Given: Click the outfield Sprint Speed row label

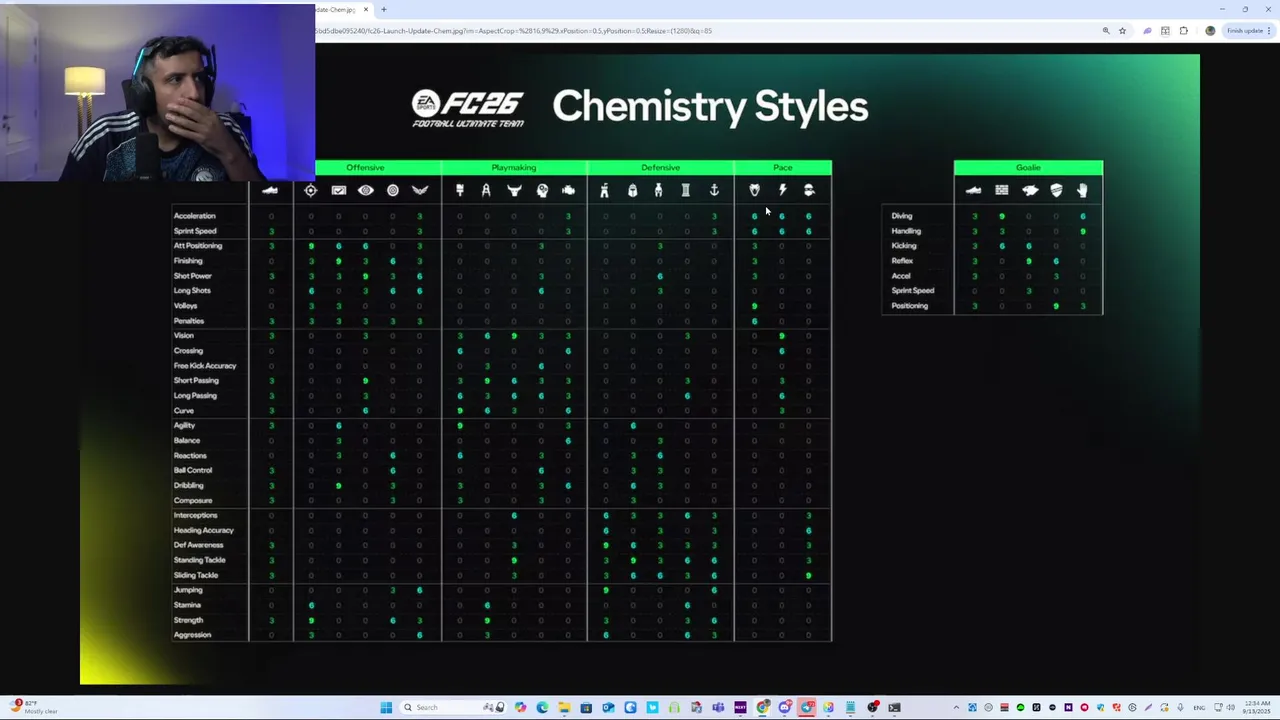Looking at the screenshot, I should click(195, 231).
